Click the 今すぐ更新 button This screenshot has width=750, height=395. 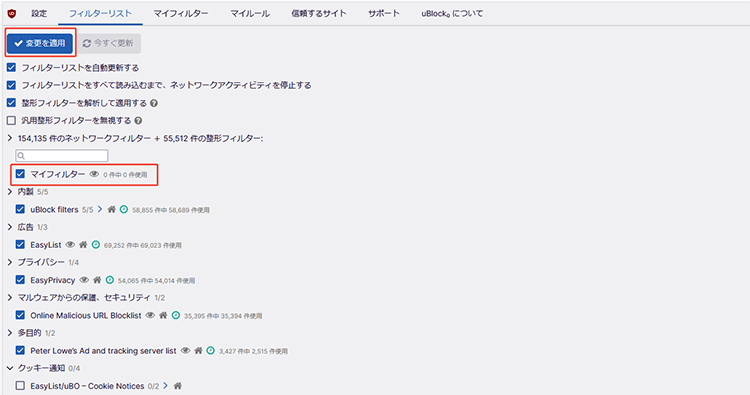(x=109, y=43)
